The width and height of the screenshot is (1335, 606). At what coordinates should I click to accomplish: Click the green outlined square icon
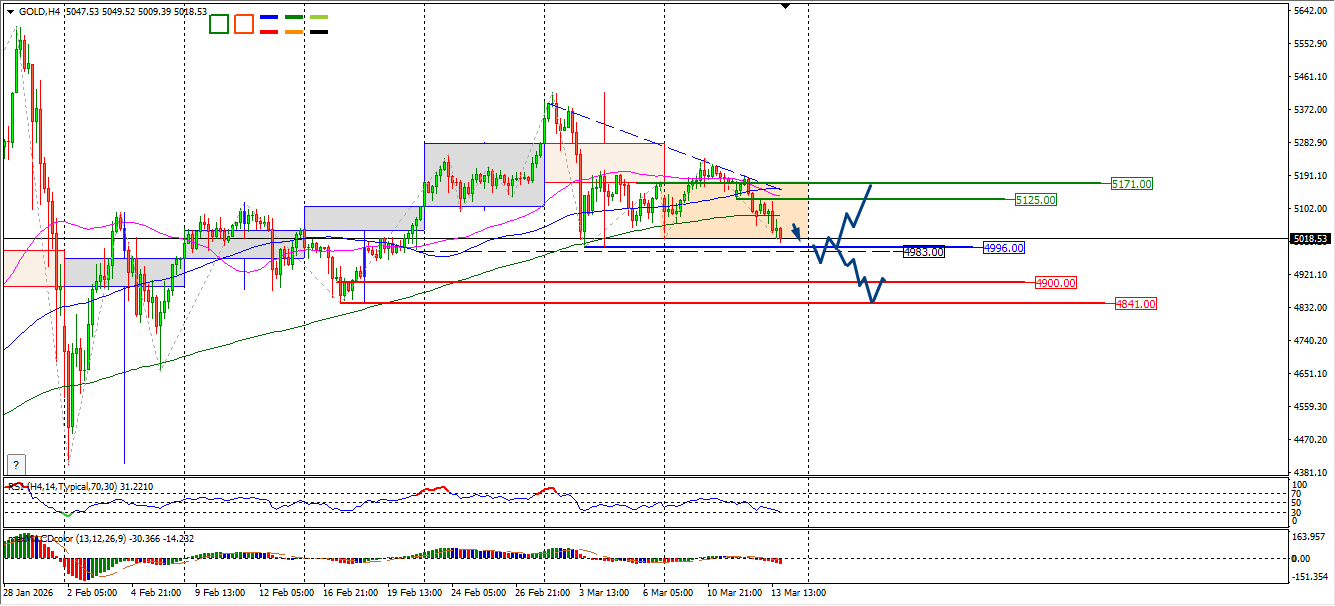[x=219, y=25]
